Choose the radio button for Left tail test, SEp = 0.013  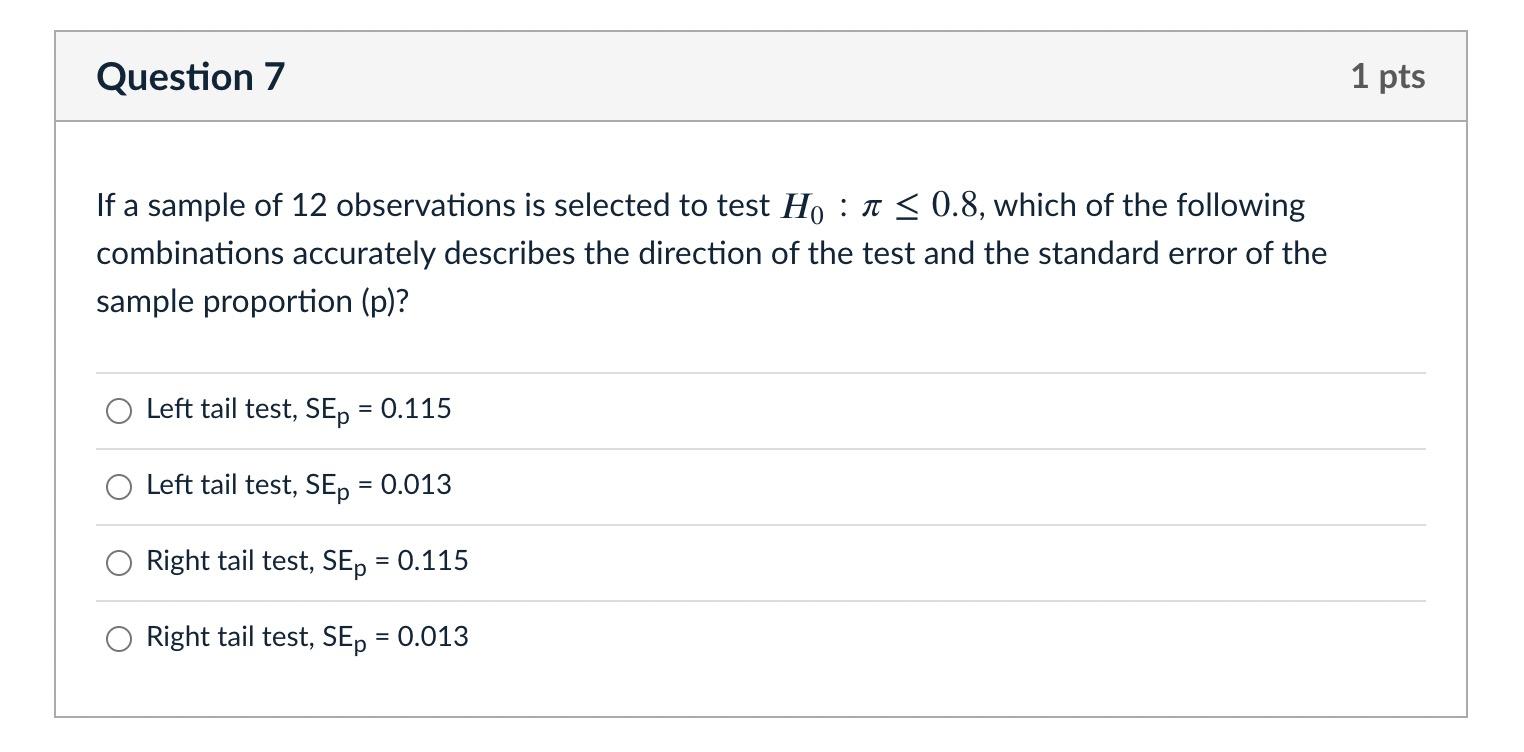[119, 487]
